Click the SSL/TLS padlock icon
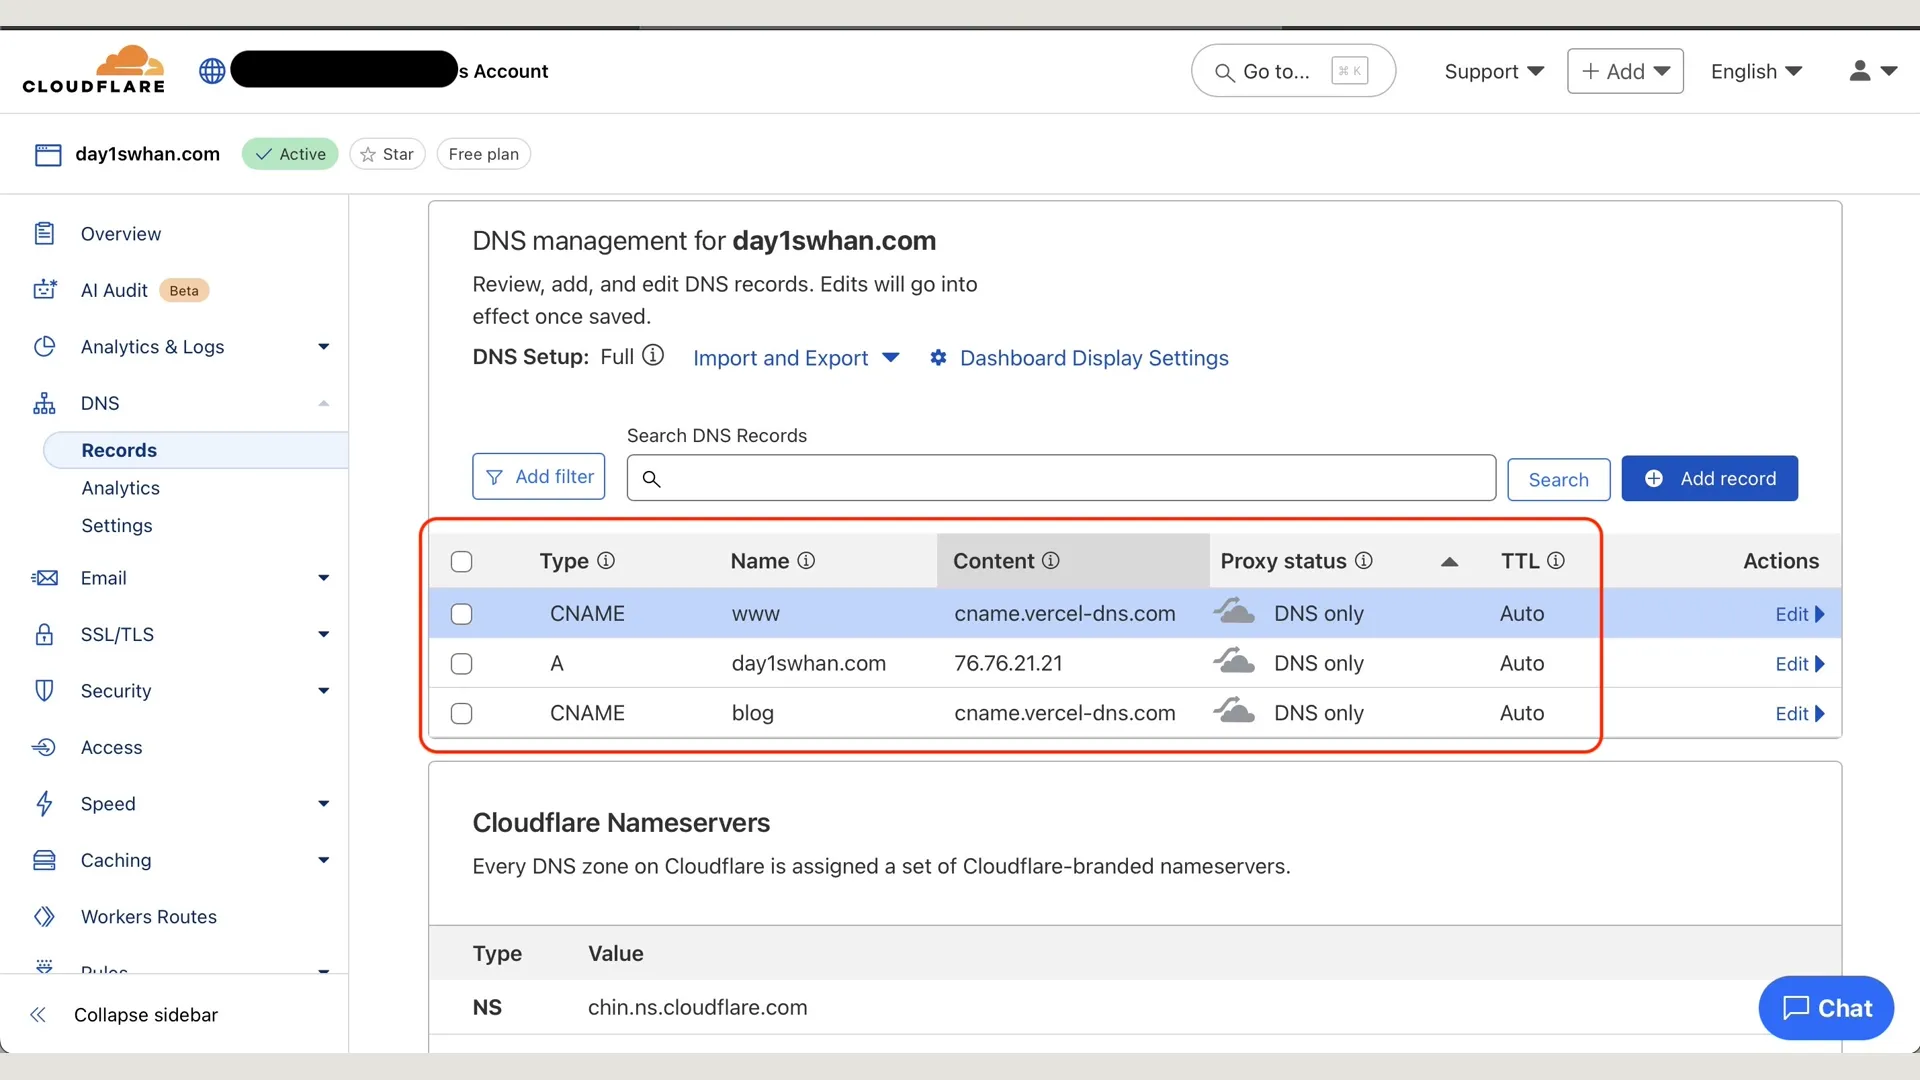 click(44, 634)
